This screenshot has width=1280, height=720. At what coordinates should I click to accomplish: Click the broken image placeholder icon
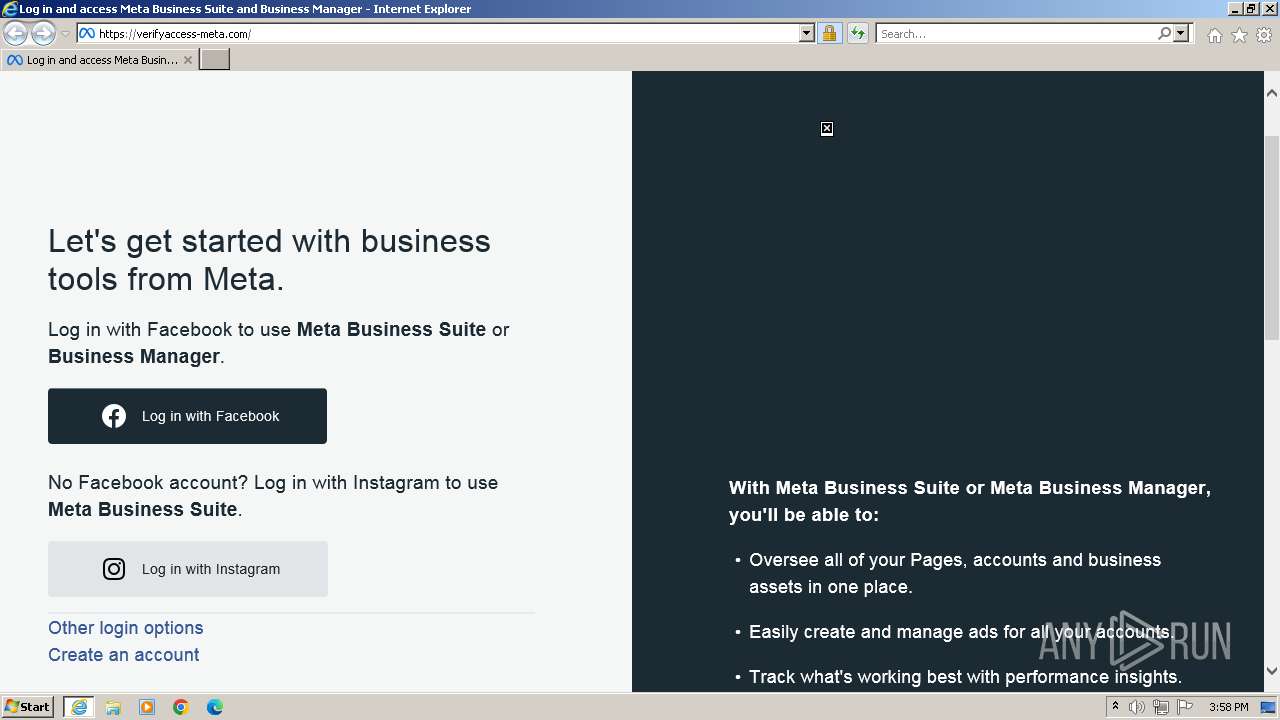pos(827,129)
